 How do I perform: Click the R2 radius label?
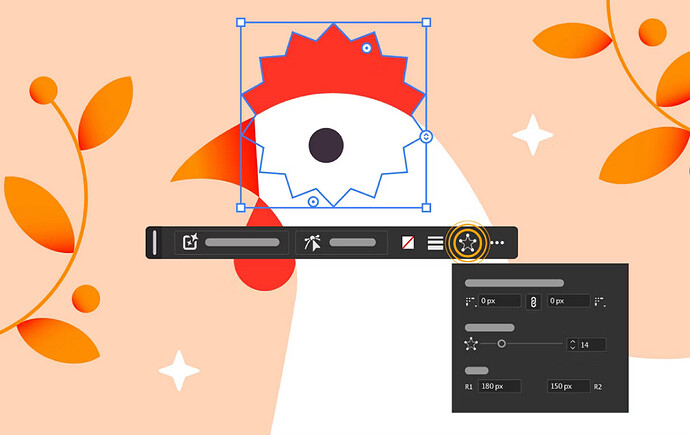point(598,387)
